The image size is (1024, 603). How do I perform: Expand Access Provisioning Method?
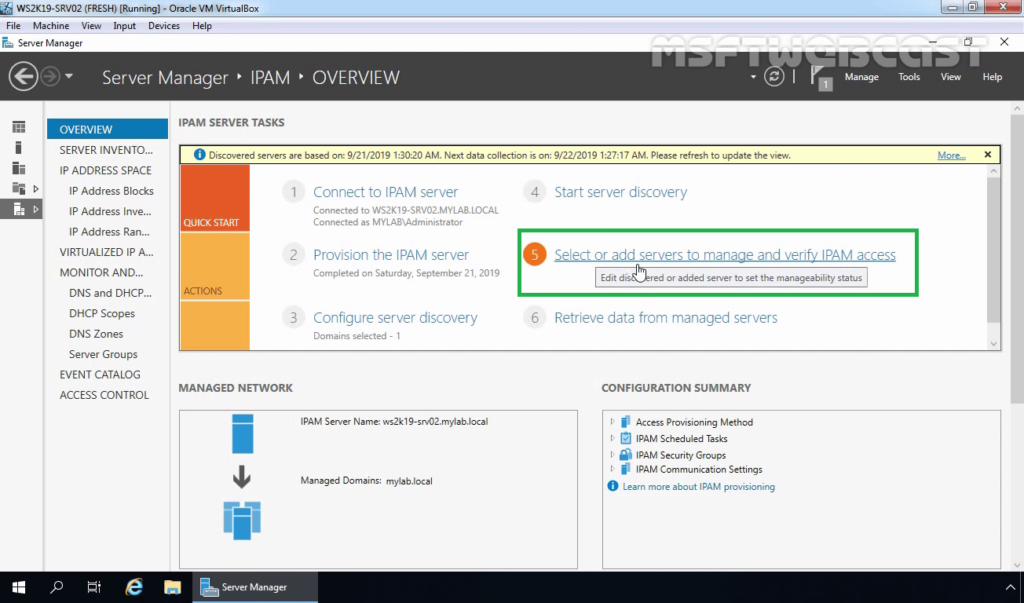pos(612,422)
